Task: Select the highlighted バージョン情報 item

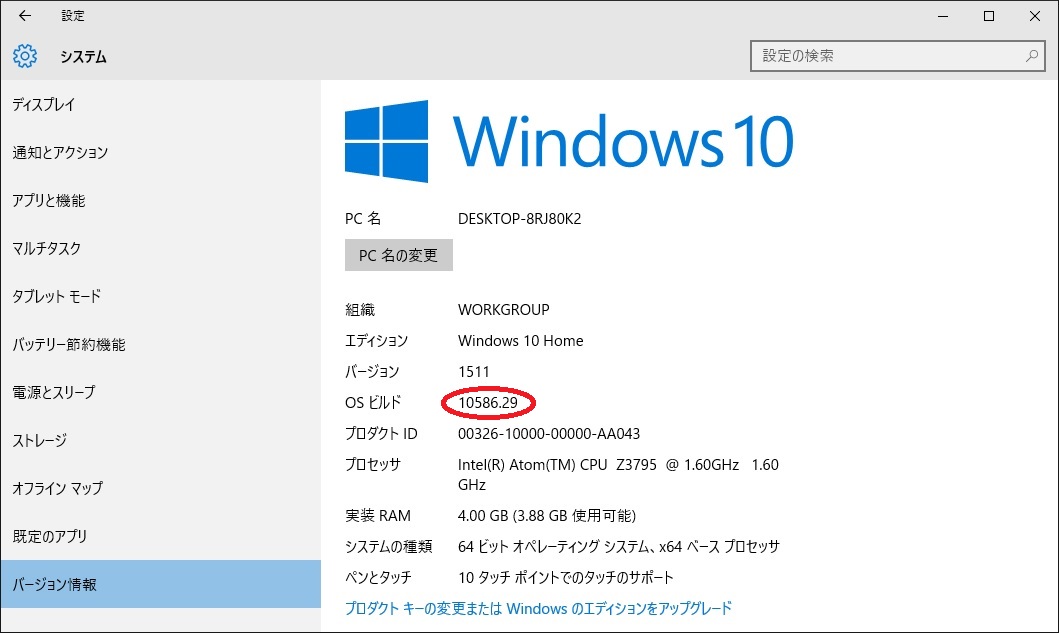Action: (x=55, y=585)
